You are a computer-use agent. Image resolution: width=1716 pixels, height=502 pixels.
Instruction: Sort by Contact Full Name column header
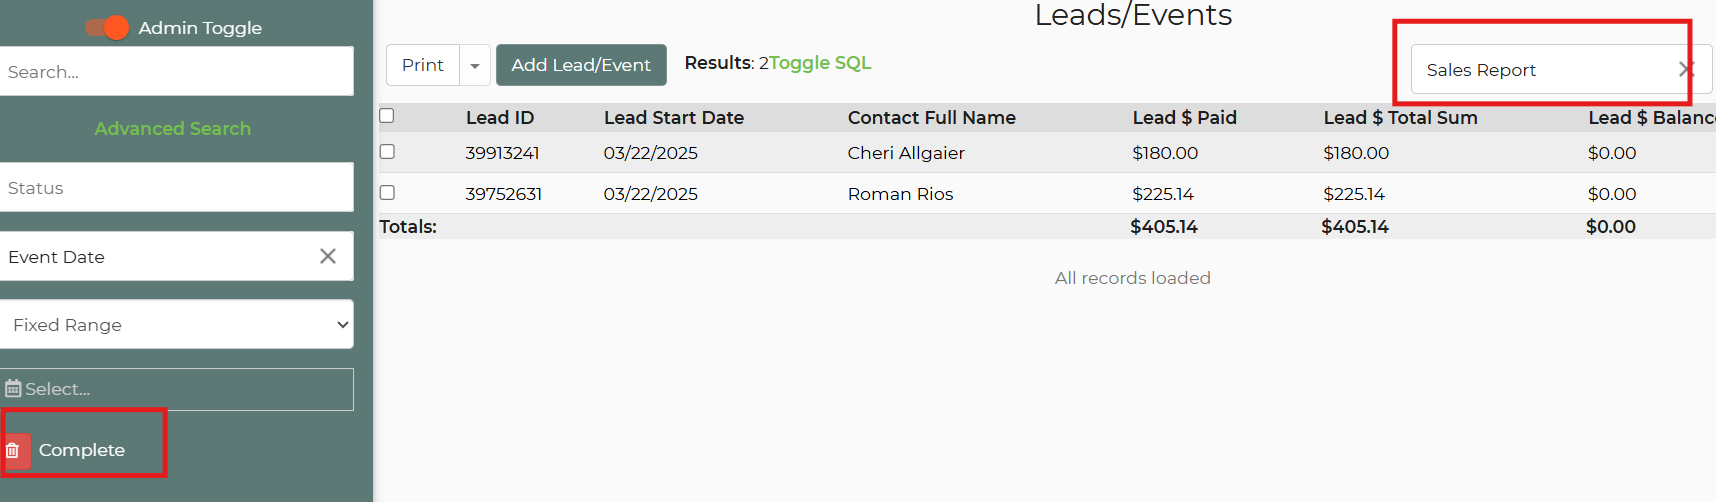[x=932, y=117]
